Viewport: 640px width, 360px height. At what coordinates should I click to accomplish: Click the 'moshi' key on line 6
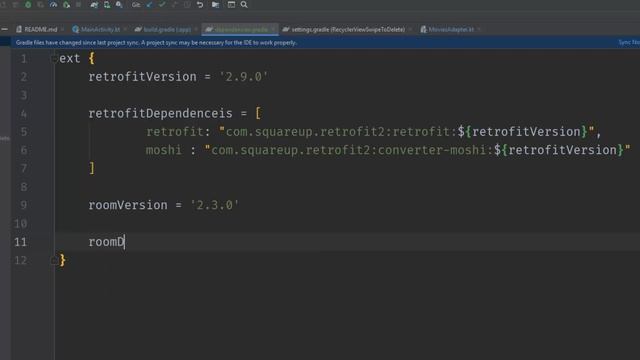click(x=164, y=150)
